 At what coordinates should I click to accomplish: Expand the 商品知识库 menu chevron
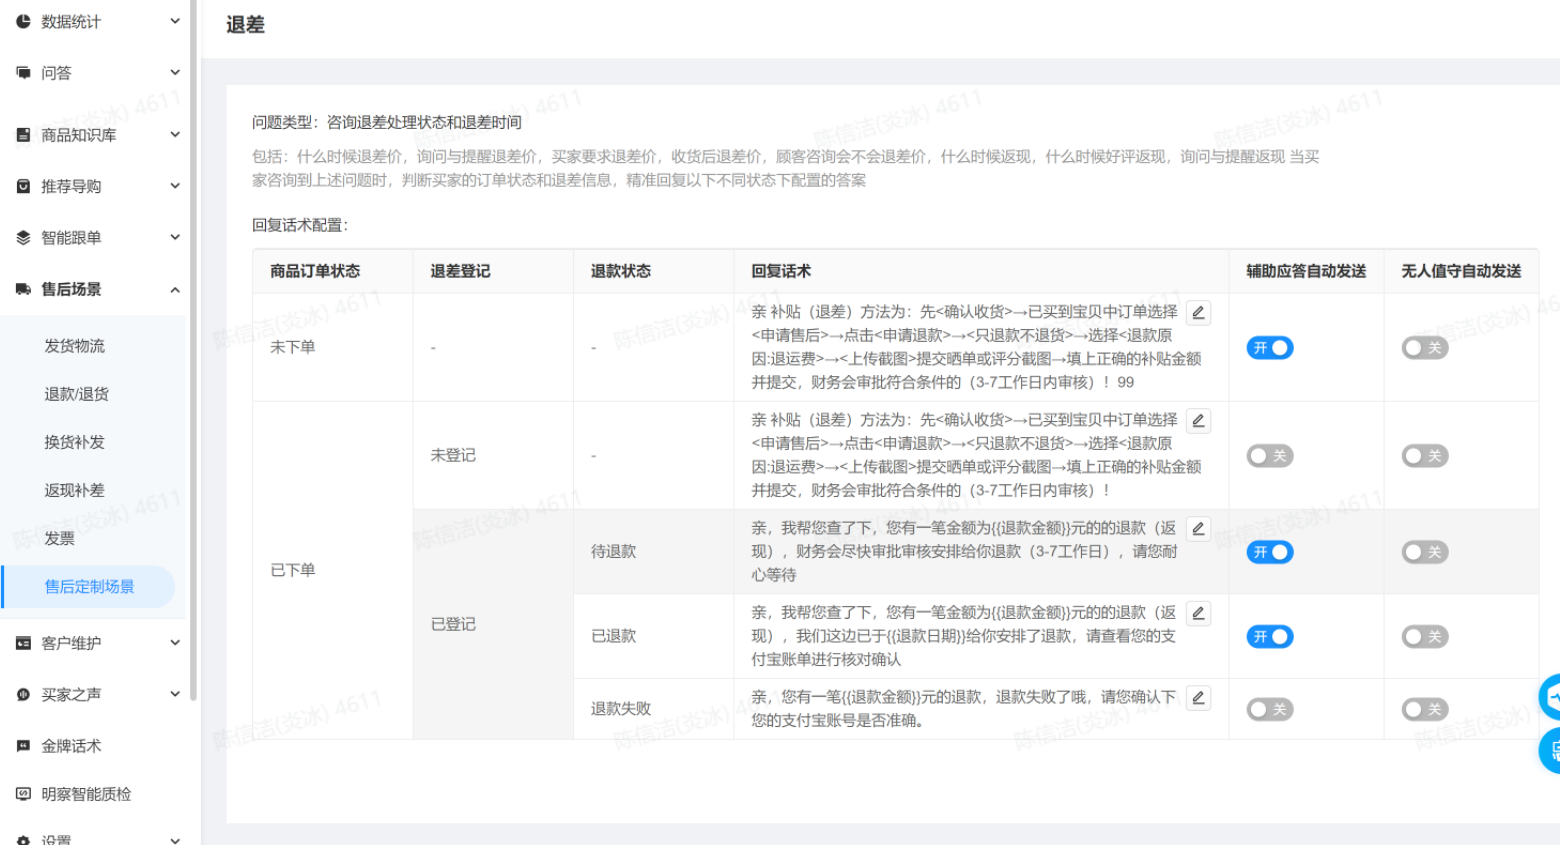175,135
